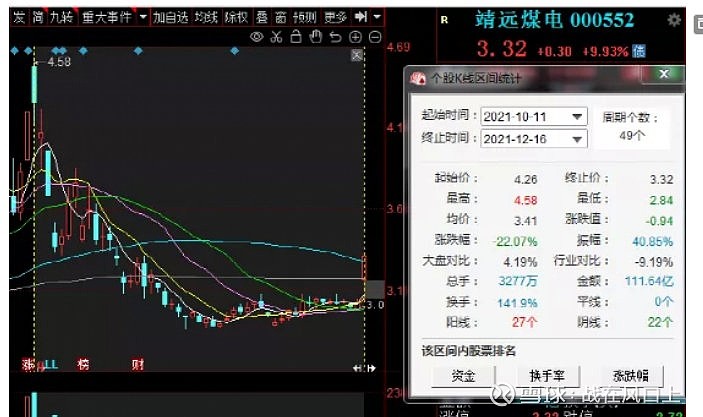Toggle the chart lock icon

(x=296, y=36)
